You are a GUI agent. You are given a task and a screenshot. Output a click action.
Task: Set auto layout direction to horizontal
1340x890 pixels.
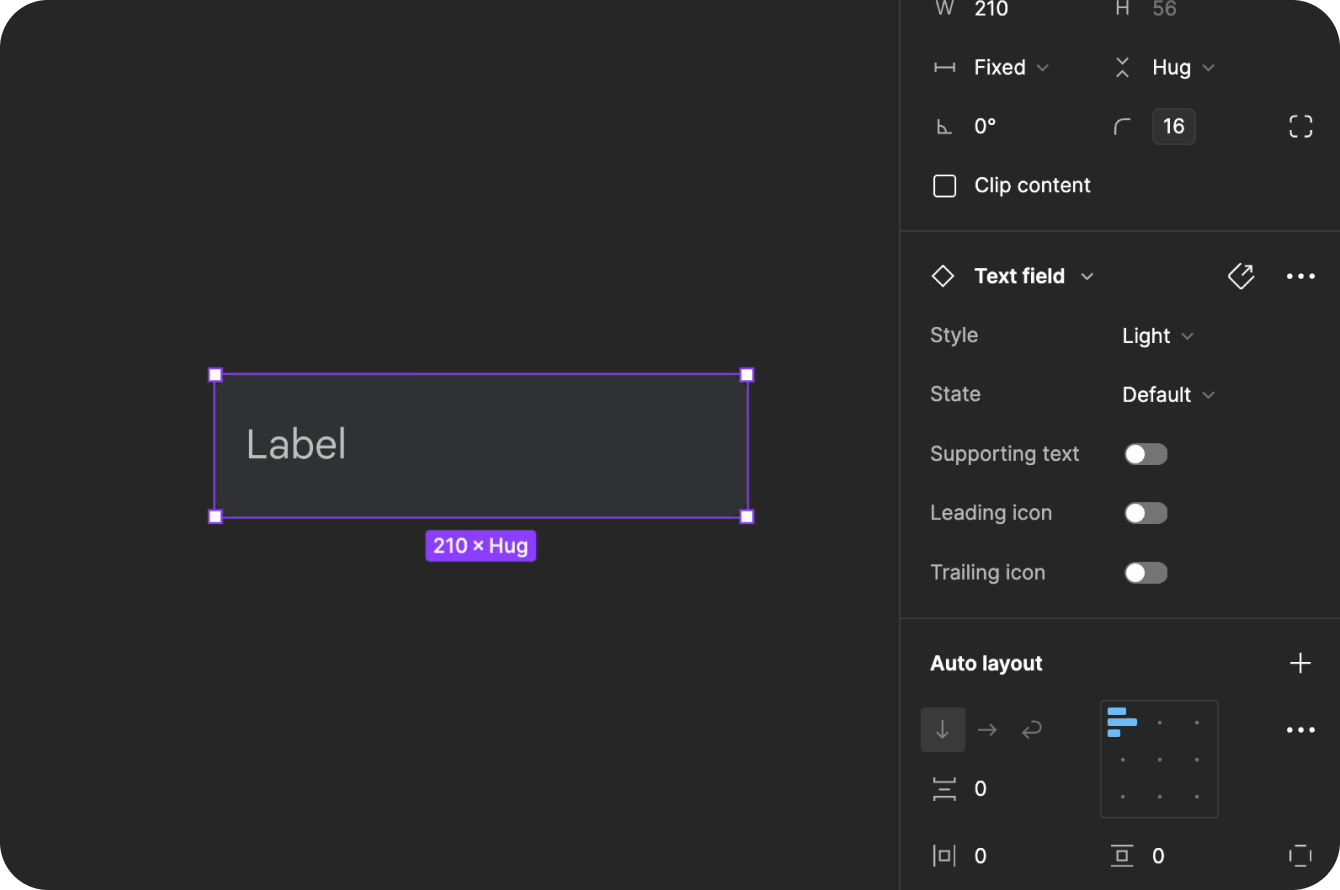point(987,730)
